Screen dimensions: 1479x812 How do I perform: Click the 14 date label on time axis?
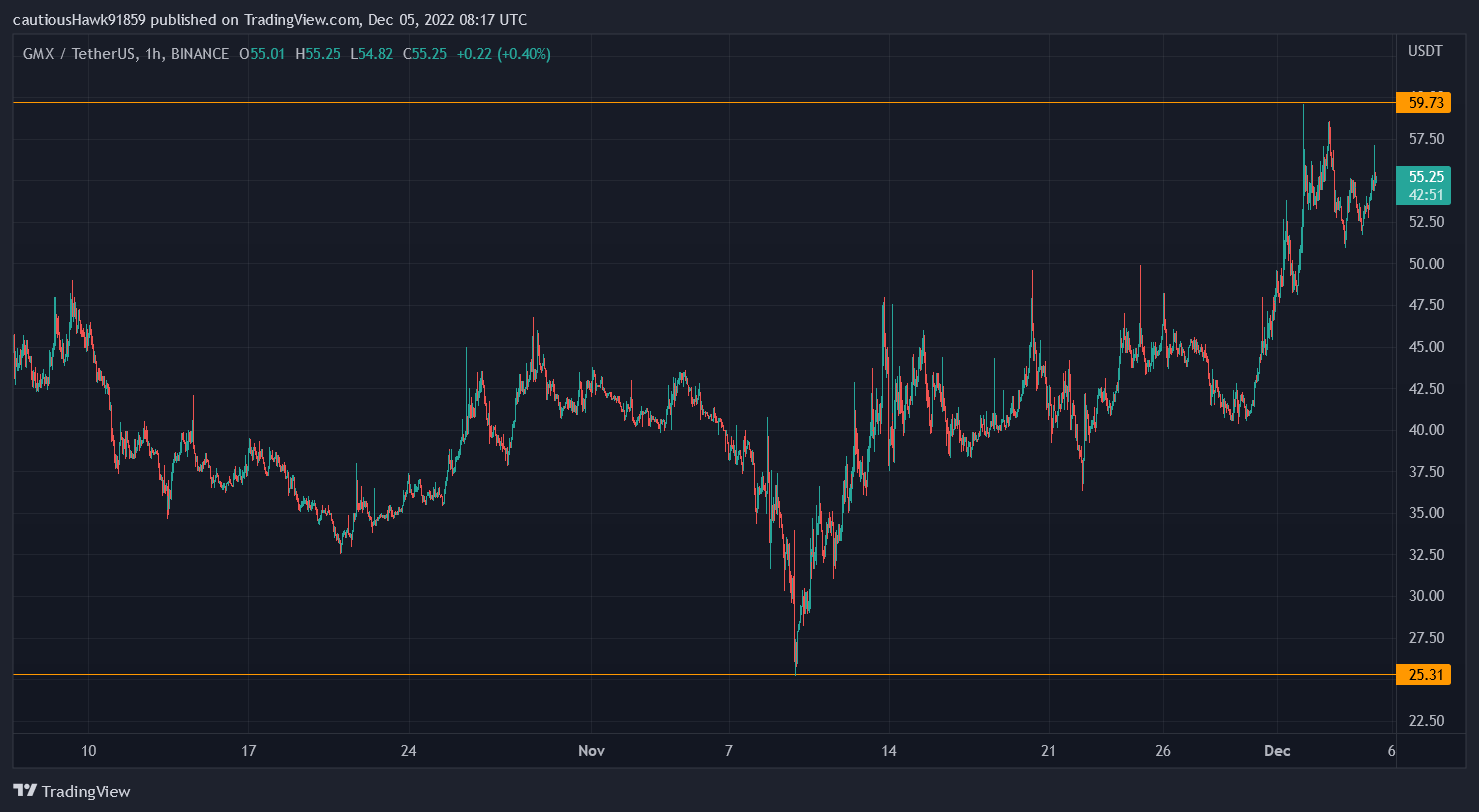888,750
